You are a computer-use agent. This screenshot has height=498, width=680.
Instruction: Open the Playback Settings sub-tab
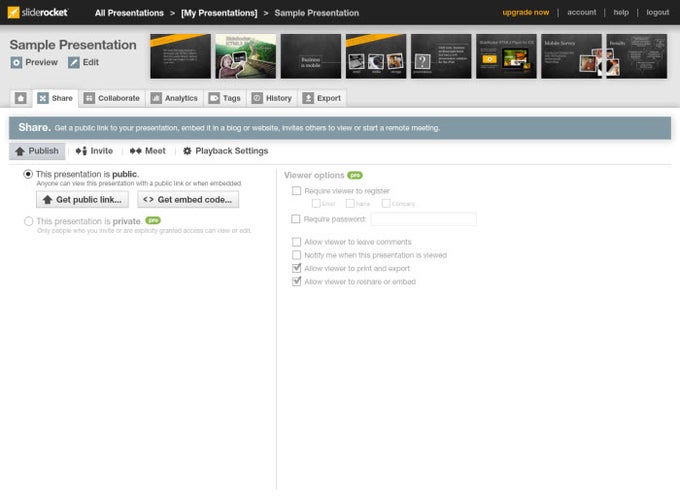point(226,151)
